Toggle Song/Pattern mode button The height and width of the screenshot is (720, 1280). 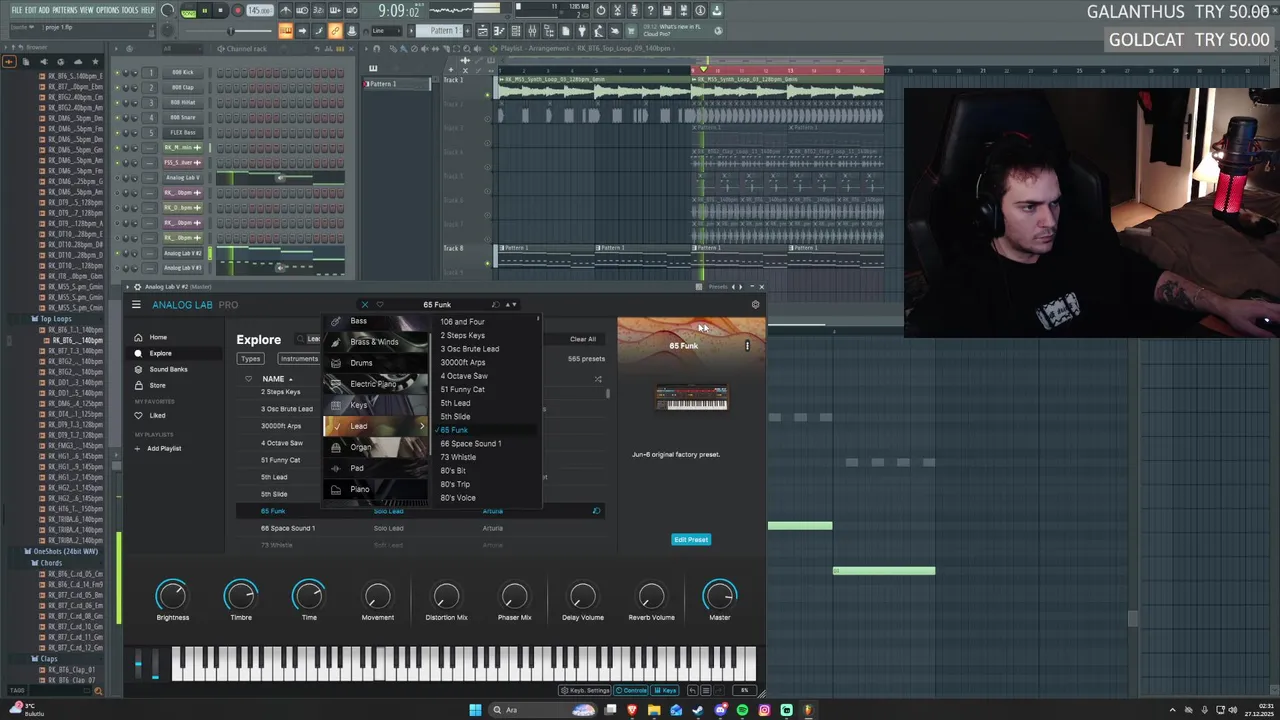coord(188,11)
